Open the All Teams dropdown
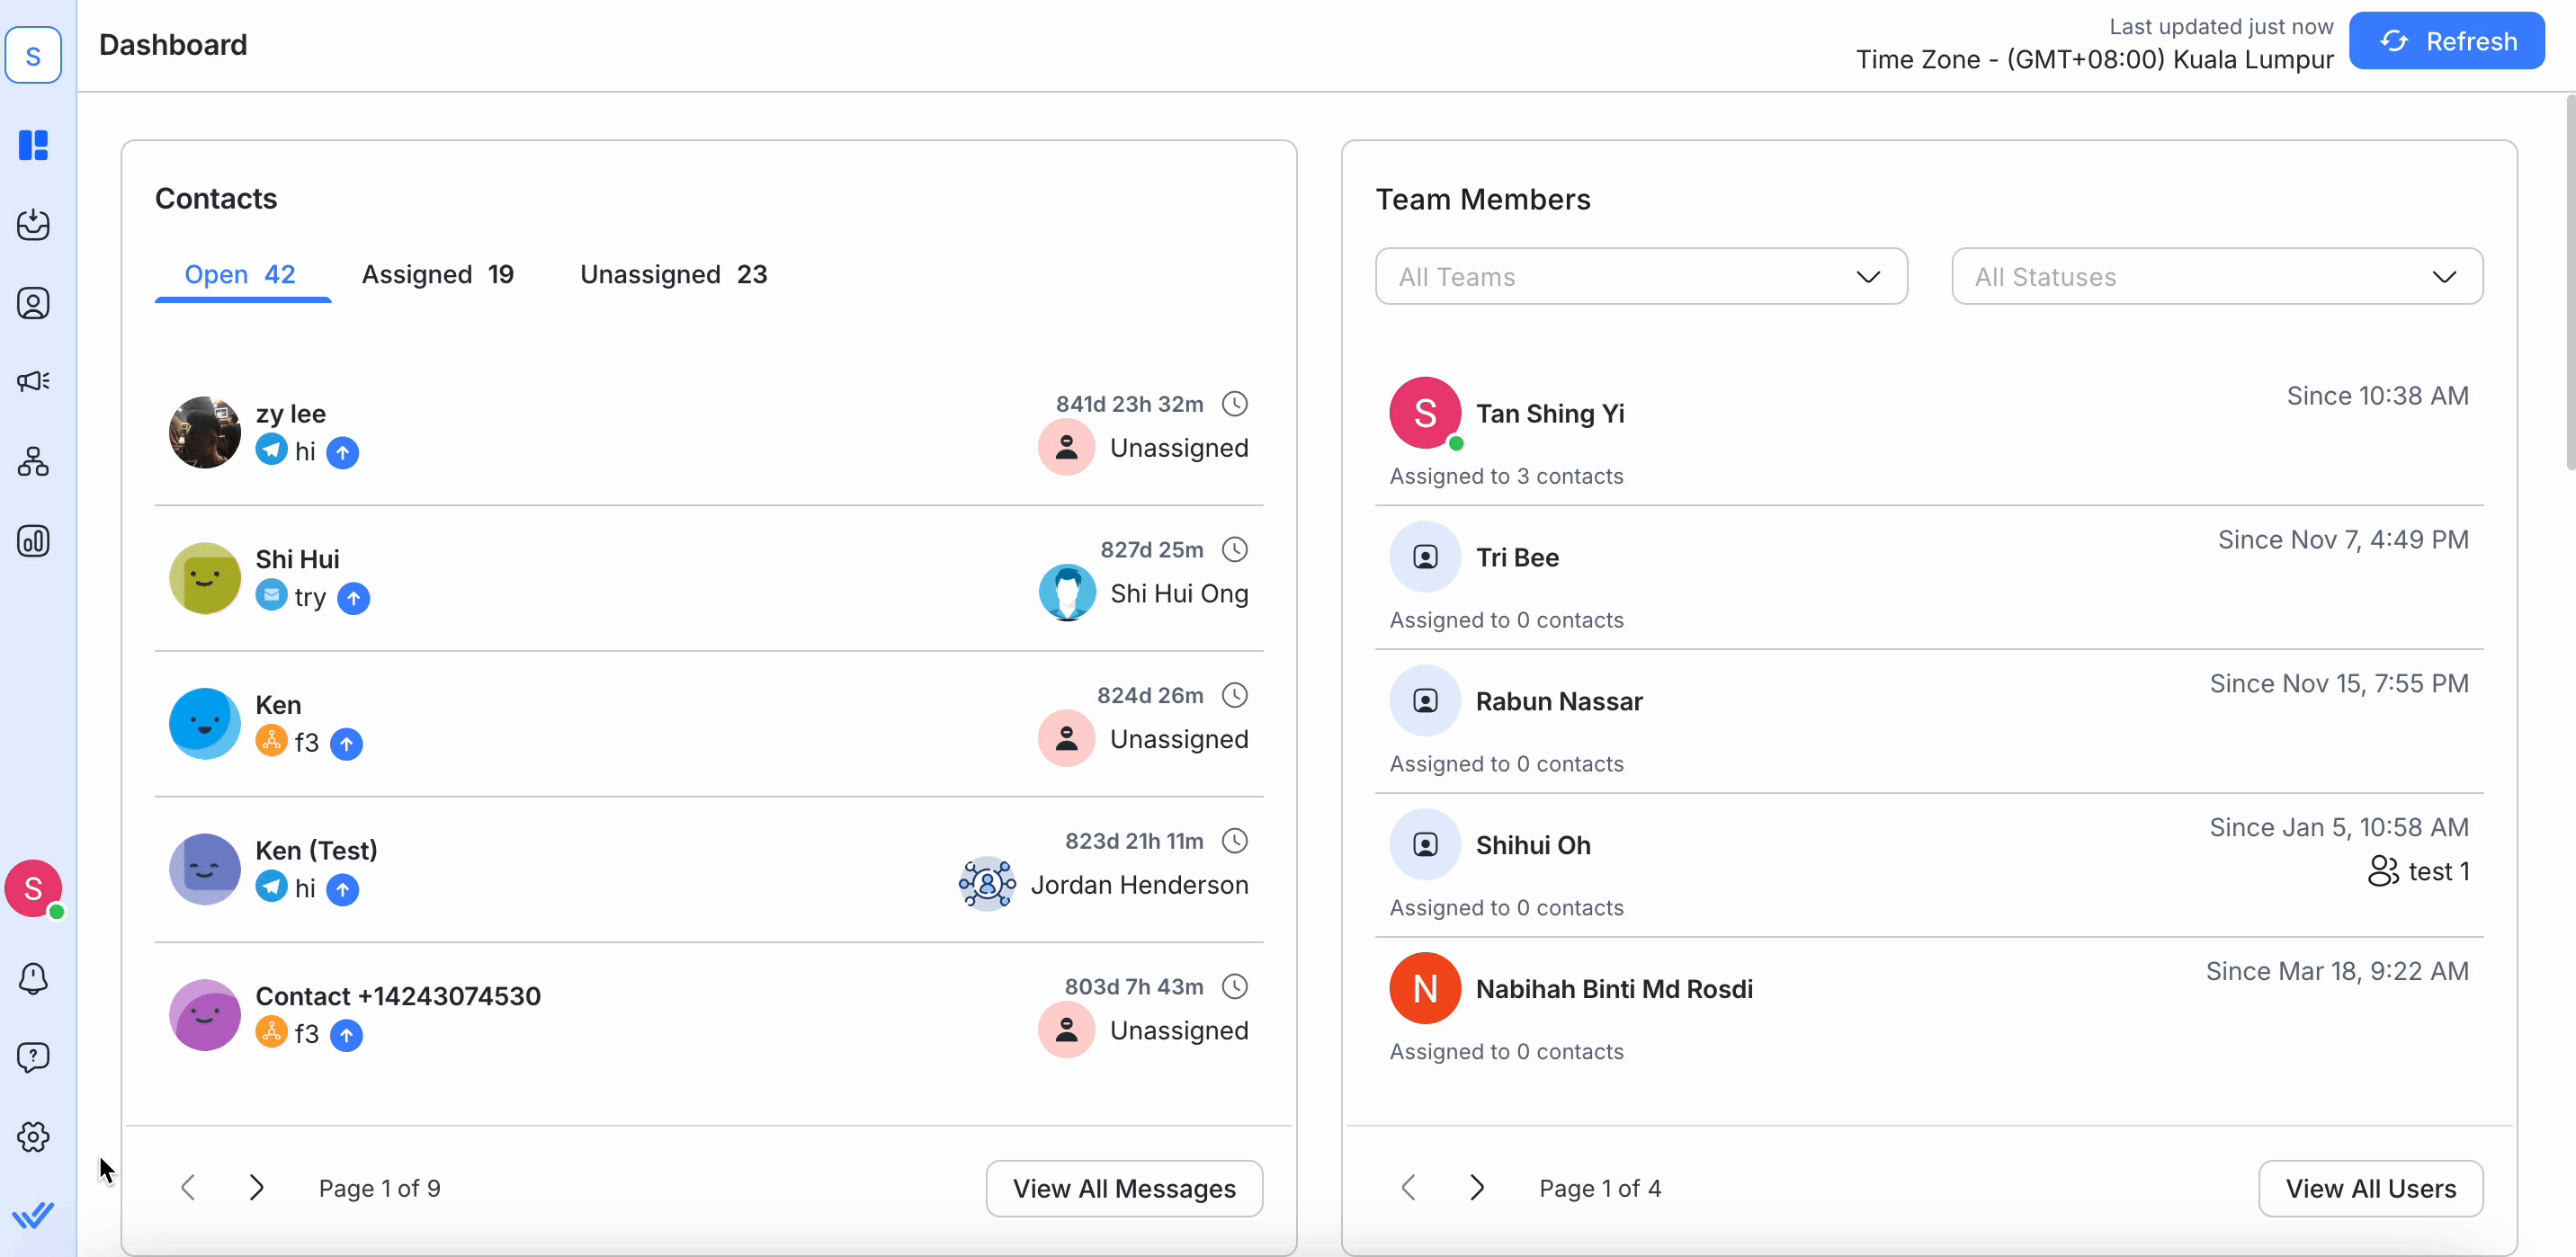 [x=1640, y=276]
